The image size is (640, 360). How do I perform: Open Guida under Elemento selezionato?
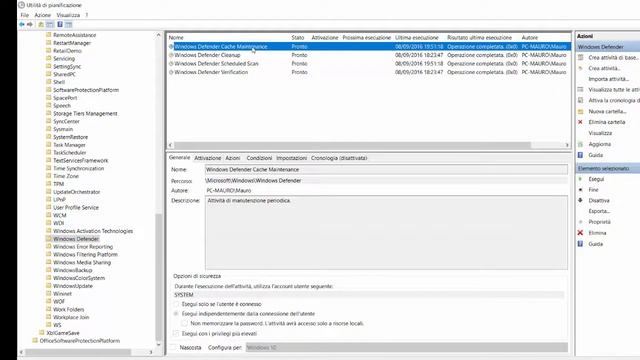tap(596, 244)
